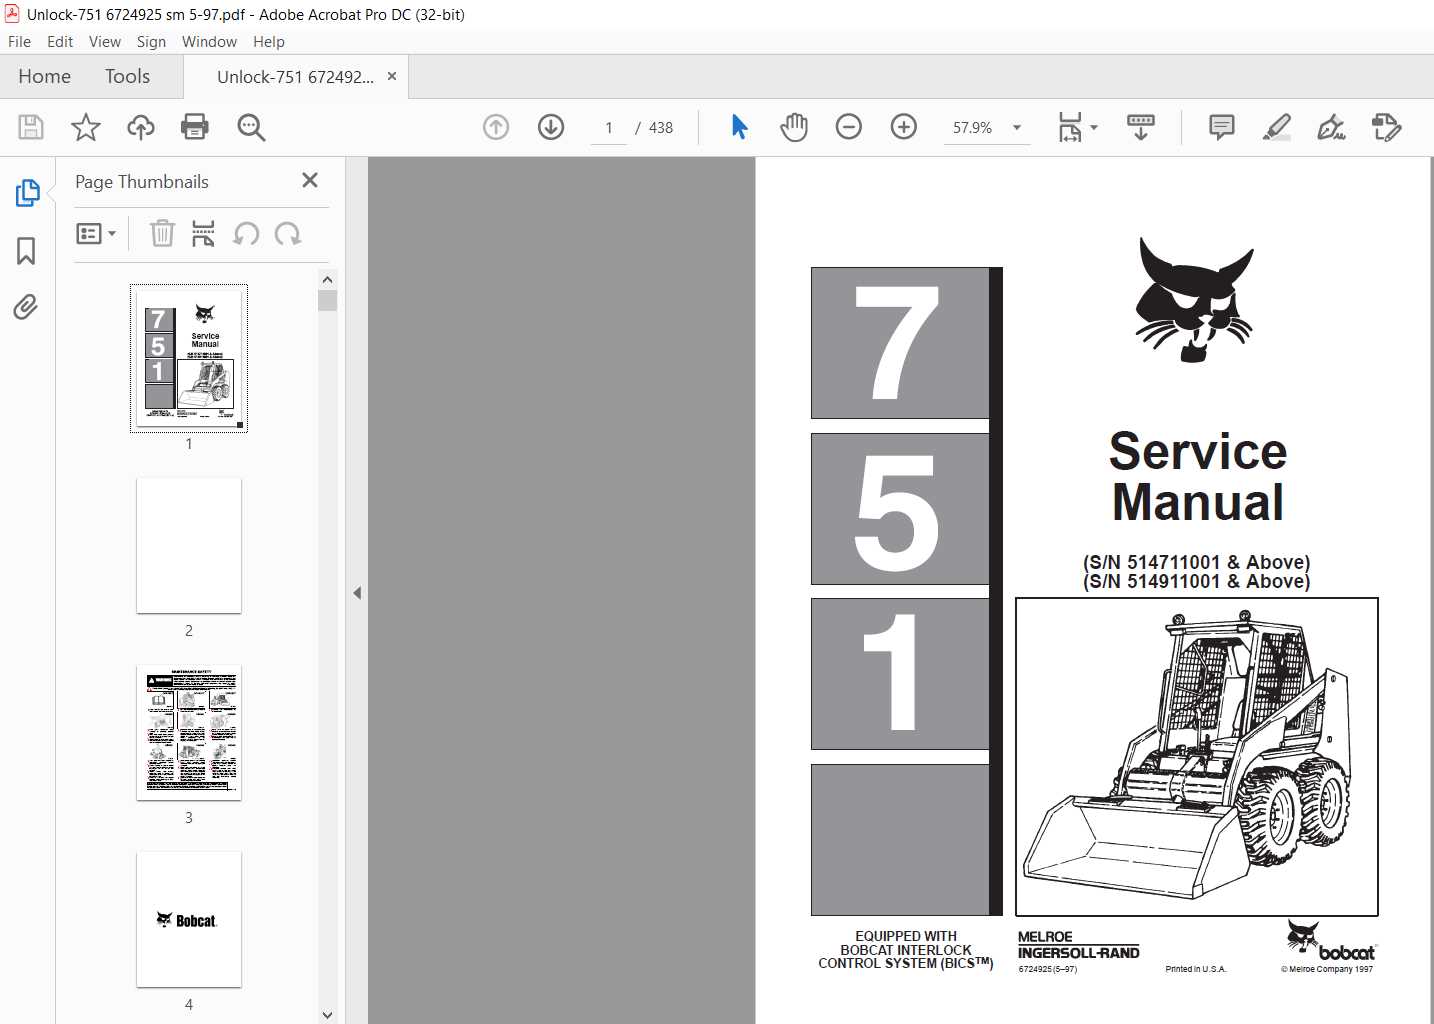Add a sticky note comment

tap(1222, 127)
